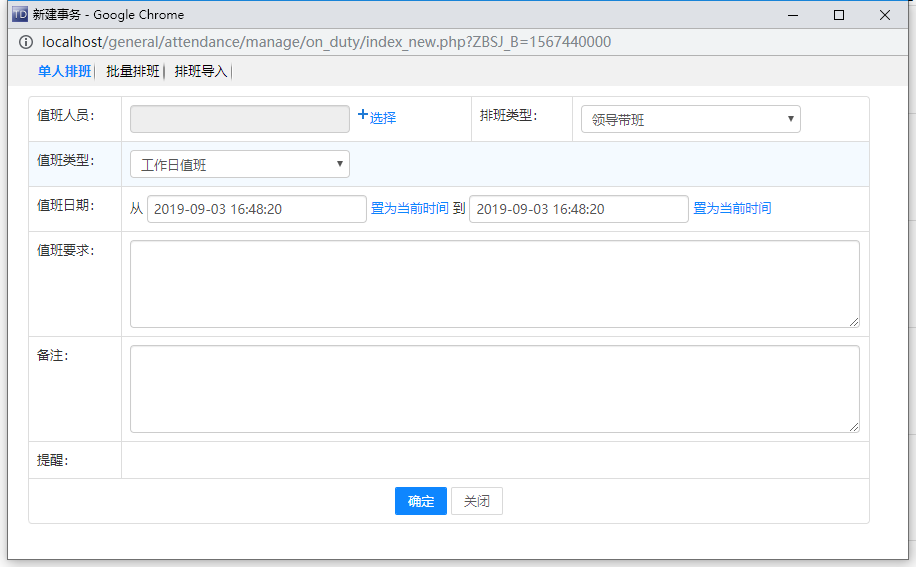Expand the 值班类型 dropdown showing 工作日值班
The image size is (916, 567).
pyautogui.click(x=239, y=165)
